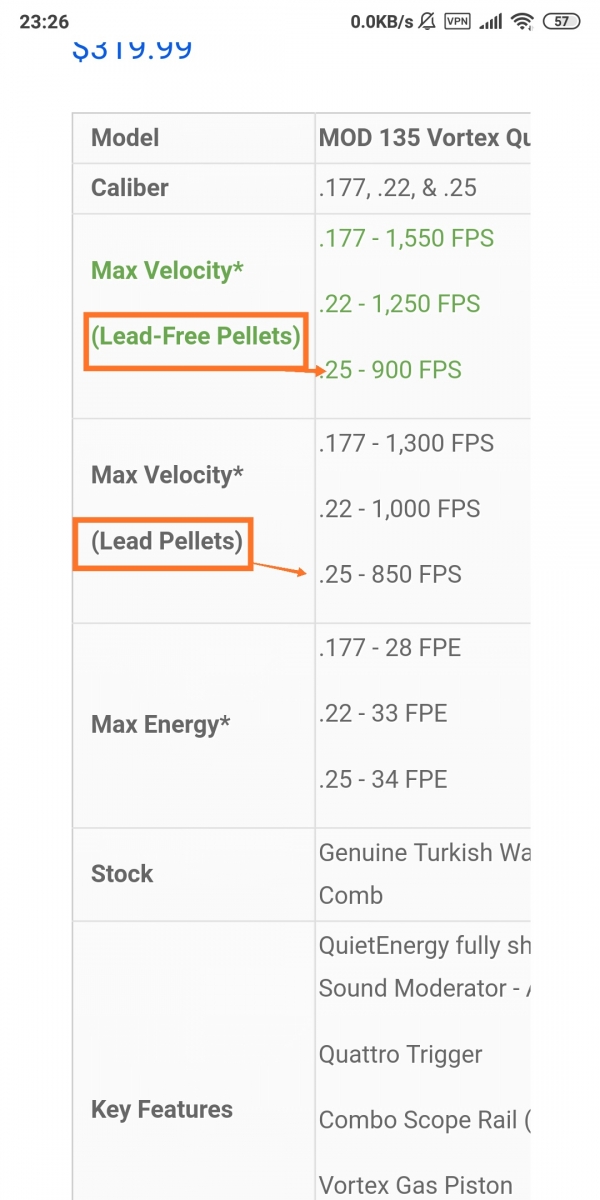Tap the VPN status icon

(457, 21)
